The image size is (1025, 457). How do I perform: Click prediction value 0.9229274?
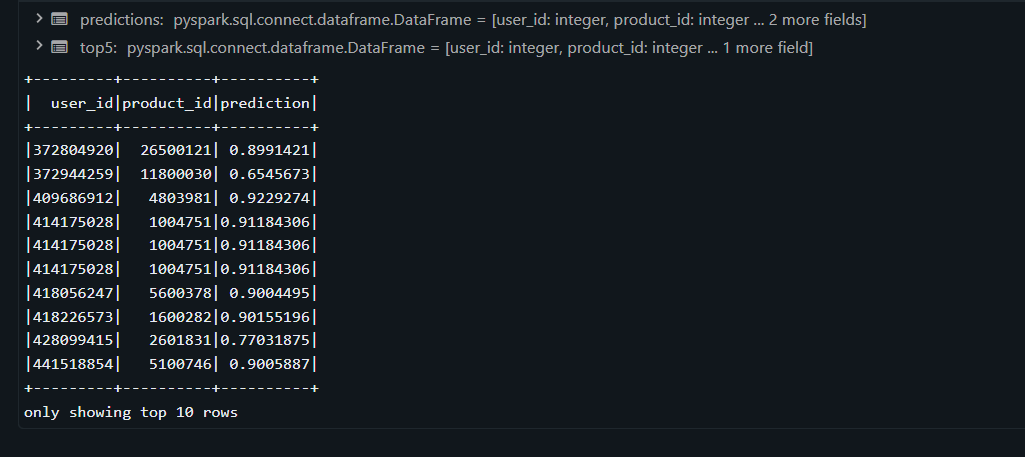click(269, 198)
